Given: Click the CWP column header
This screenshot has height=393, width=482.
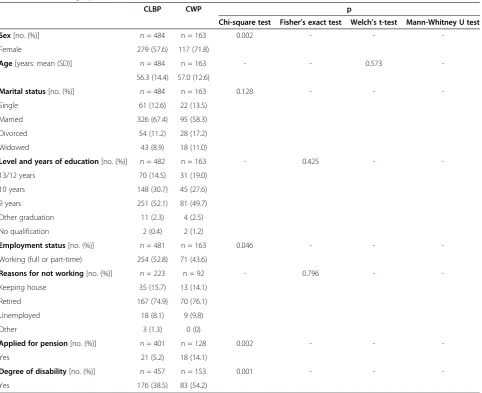Looking at the screenshot, I should pyautogui.click(x=193, y=9).
